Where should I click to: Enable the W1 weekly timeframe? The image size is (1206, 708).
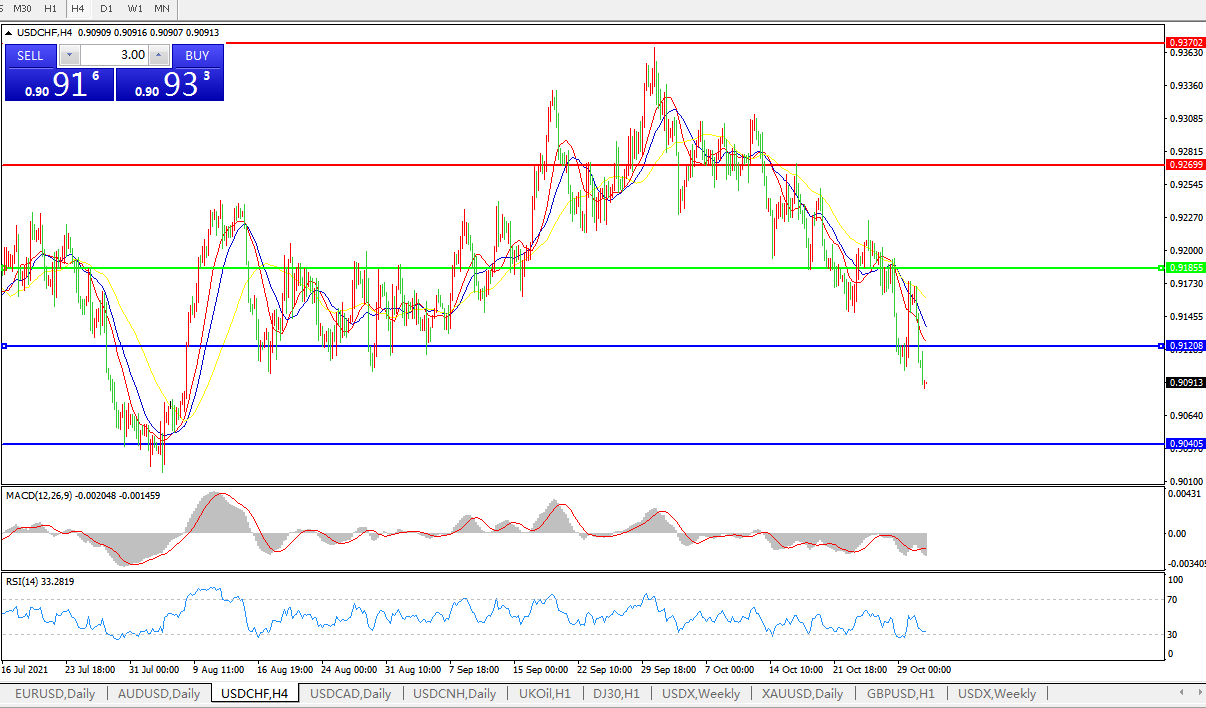pos(135,8)
